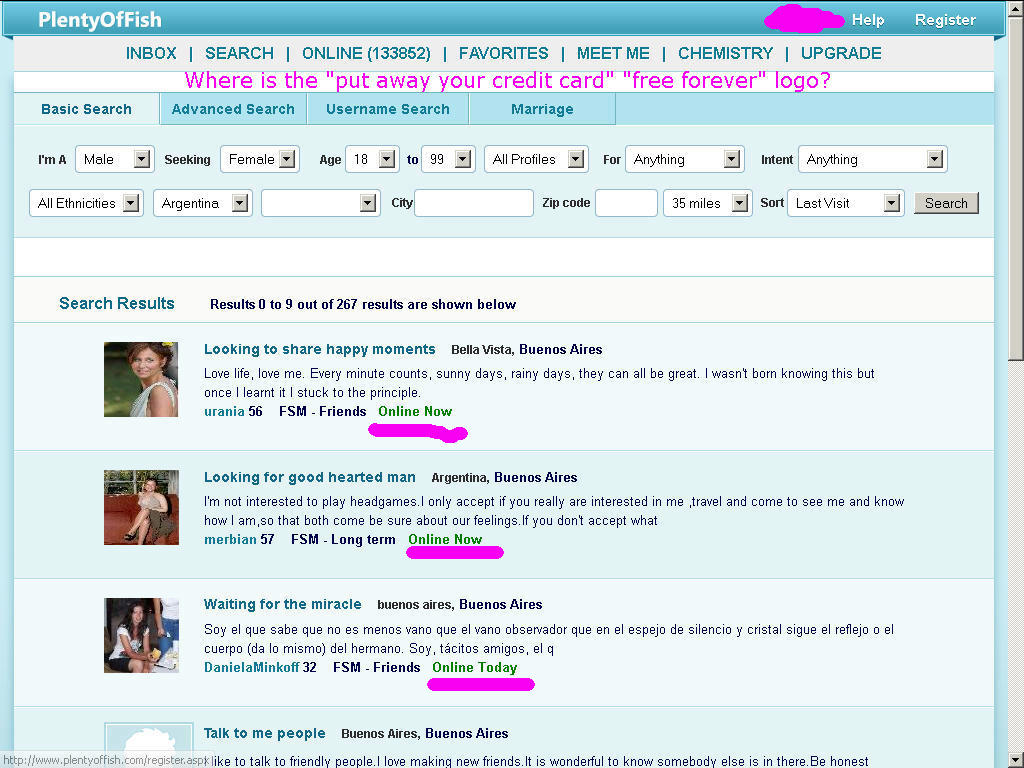Open MEET ME in navigation bar
The height and width of the screenshot is (768, 1024).
click(x=613, y=53)
